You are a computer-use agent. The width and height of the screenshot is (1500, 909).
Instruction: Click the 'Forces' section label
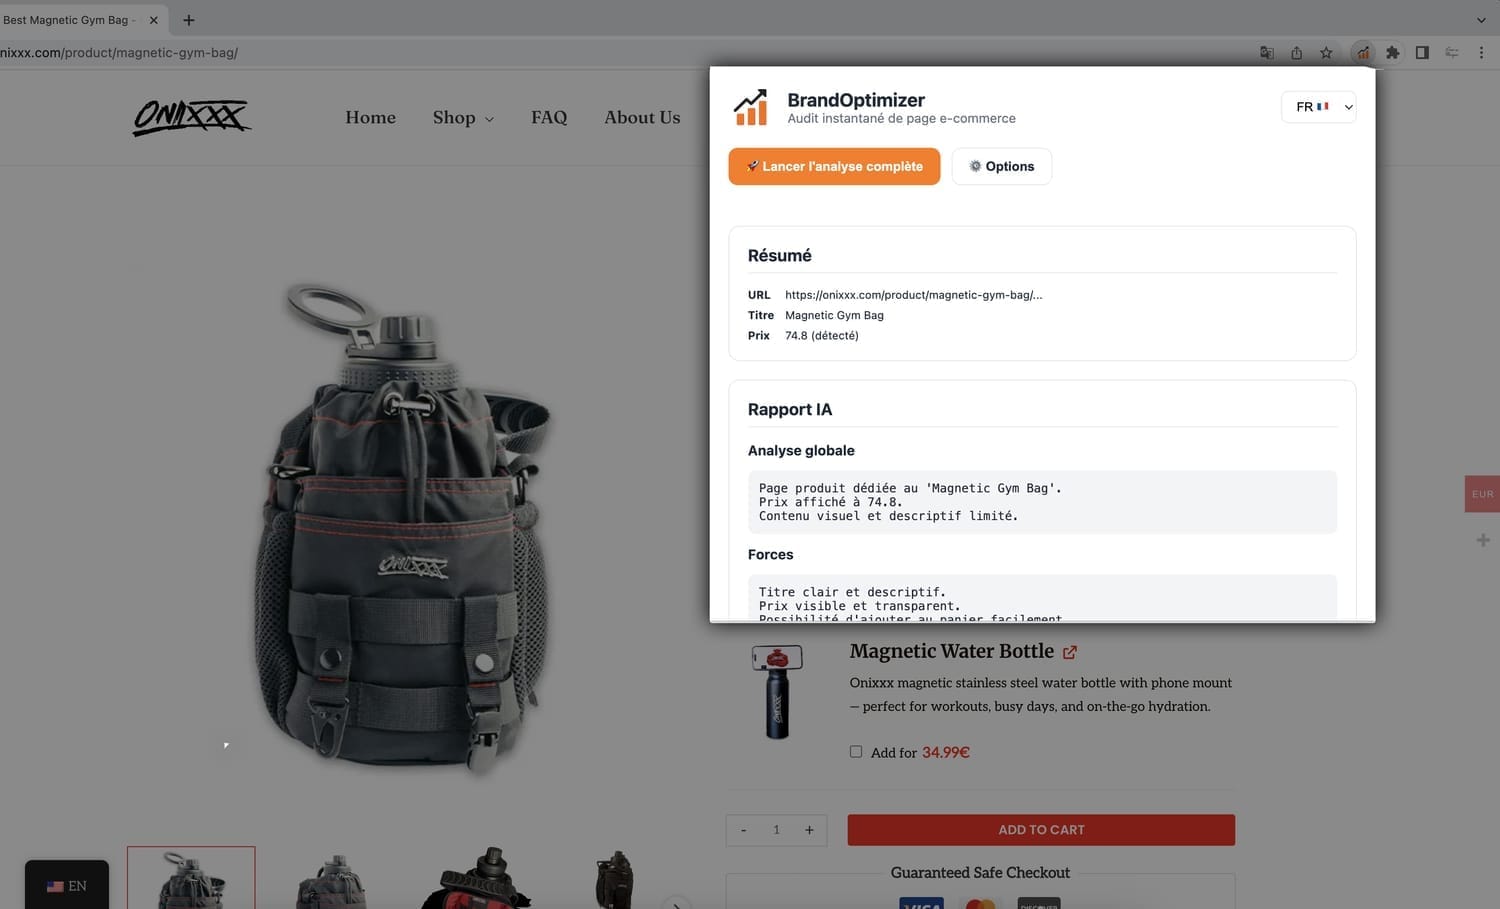point(770,555)
